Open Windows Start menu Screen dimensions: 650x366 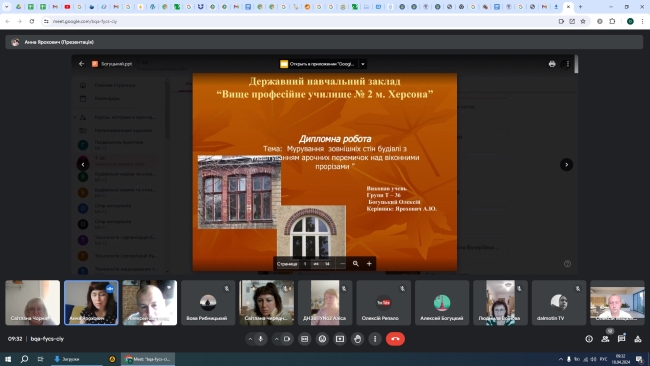click(x=8, y=359)
